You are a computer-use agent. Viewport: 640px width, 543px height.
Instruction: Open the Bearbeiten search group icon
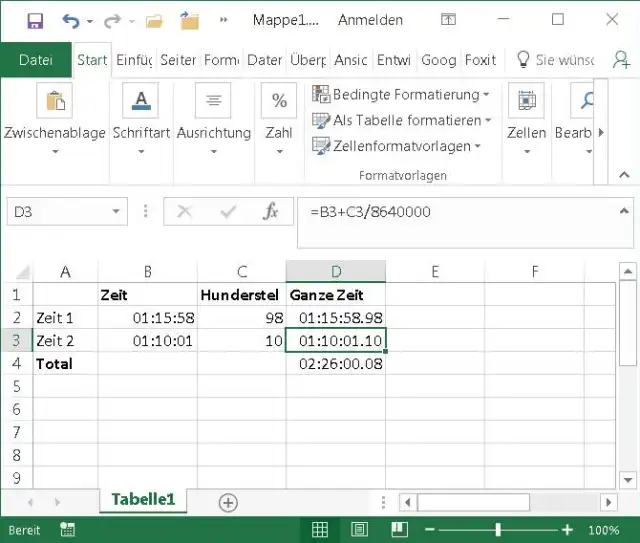(x=583, y=100)
